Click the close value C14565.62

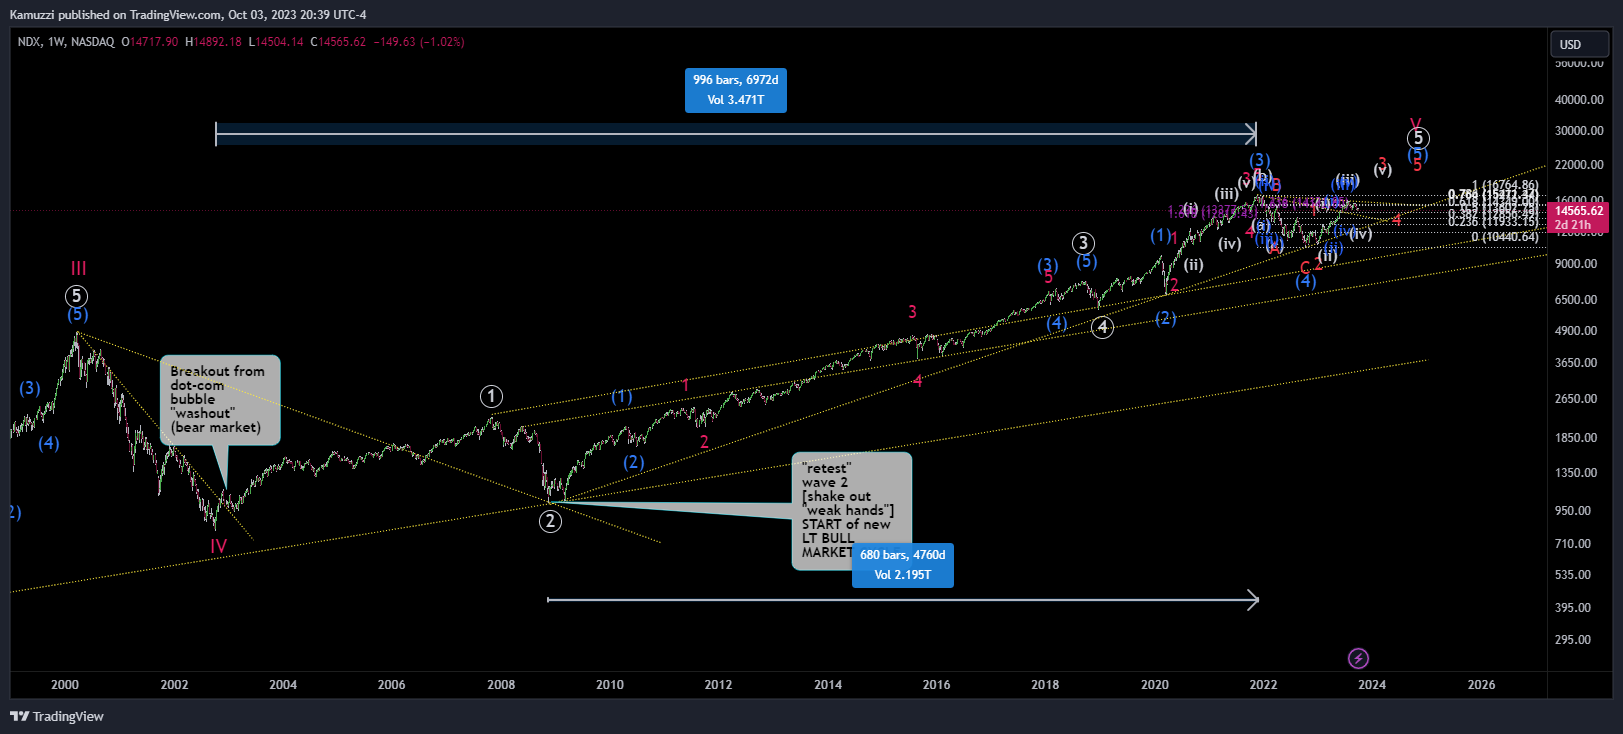click(x=338, y=42)
